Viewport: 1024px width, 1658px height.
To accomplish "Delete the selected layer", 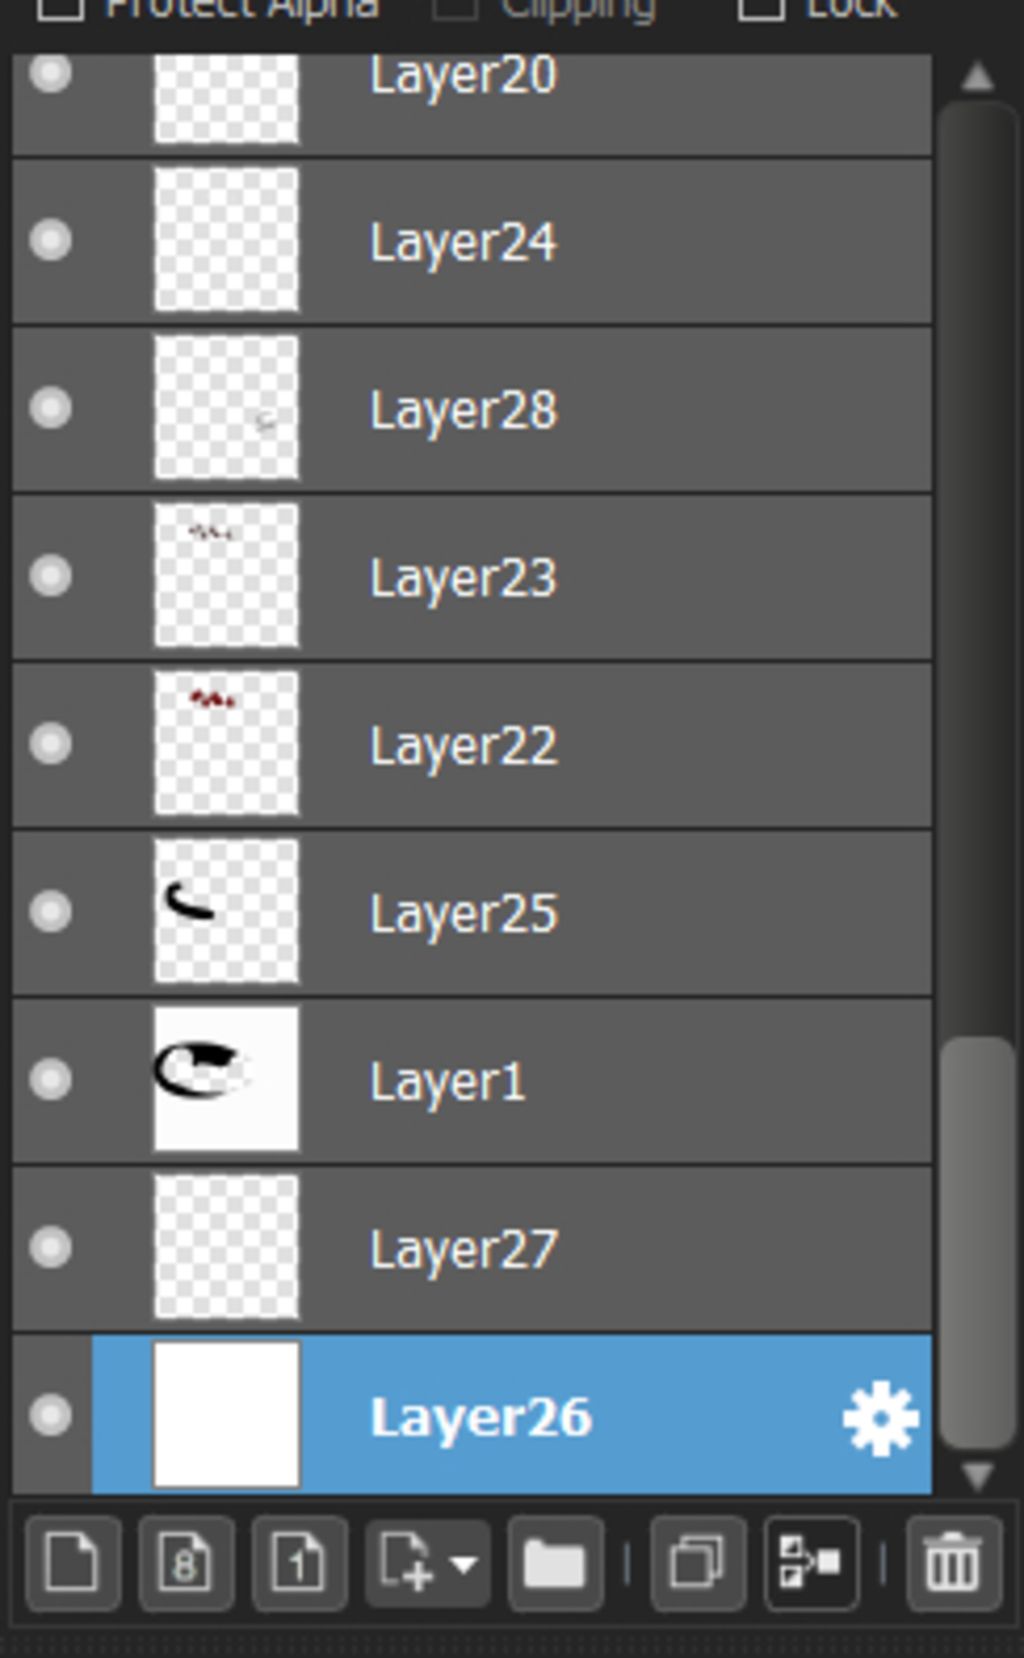I will click(x=953, y=1563).
